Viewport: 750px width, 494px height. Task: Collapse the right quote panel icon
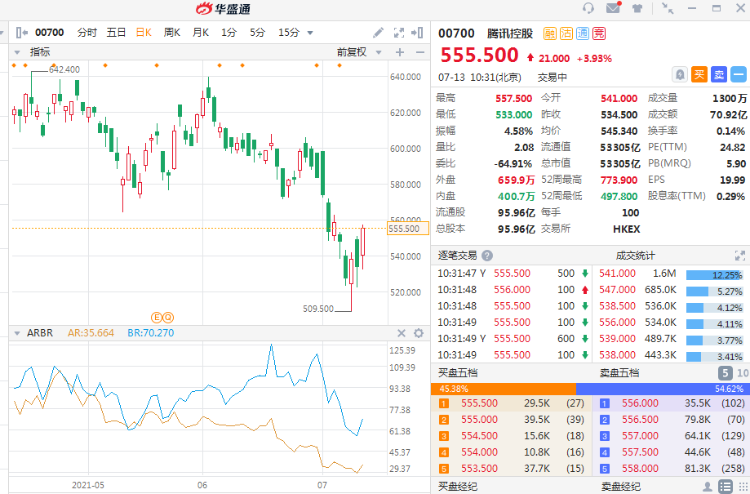pos(417,33)
